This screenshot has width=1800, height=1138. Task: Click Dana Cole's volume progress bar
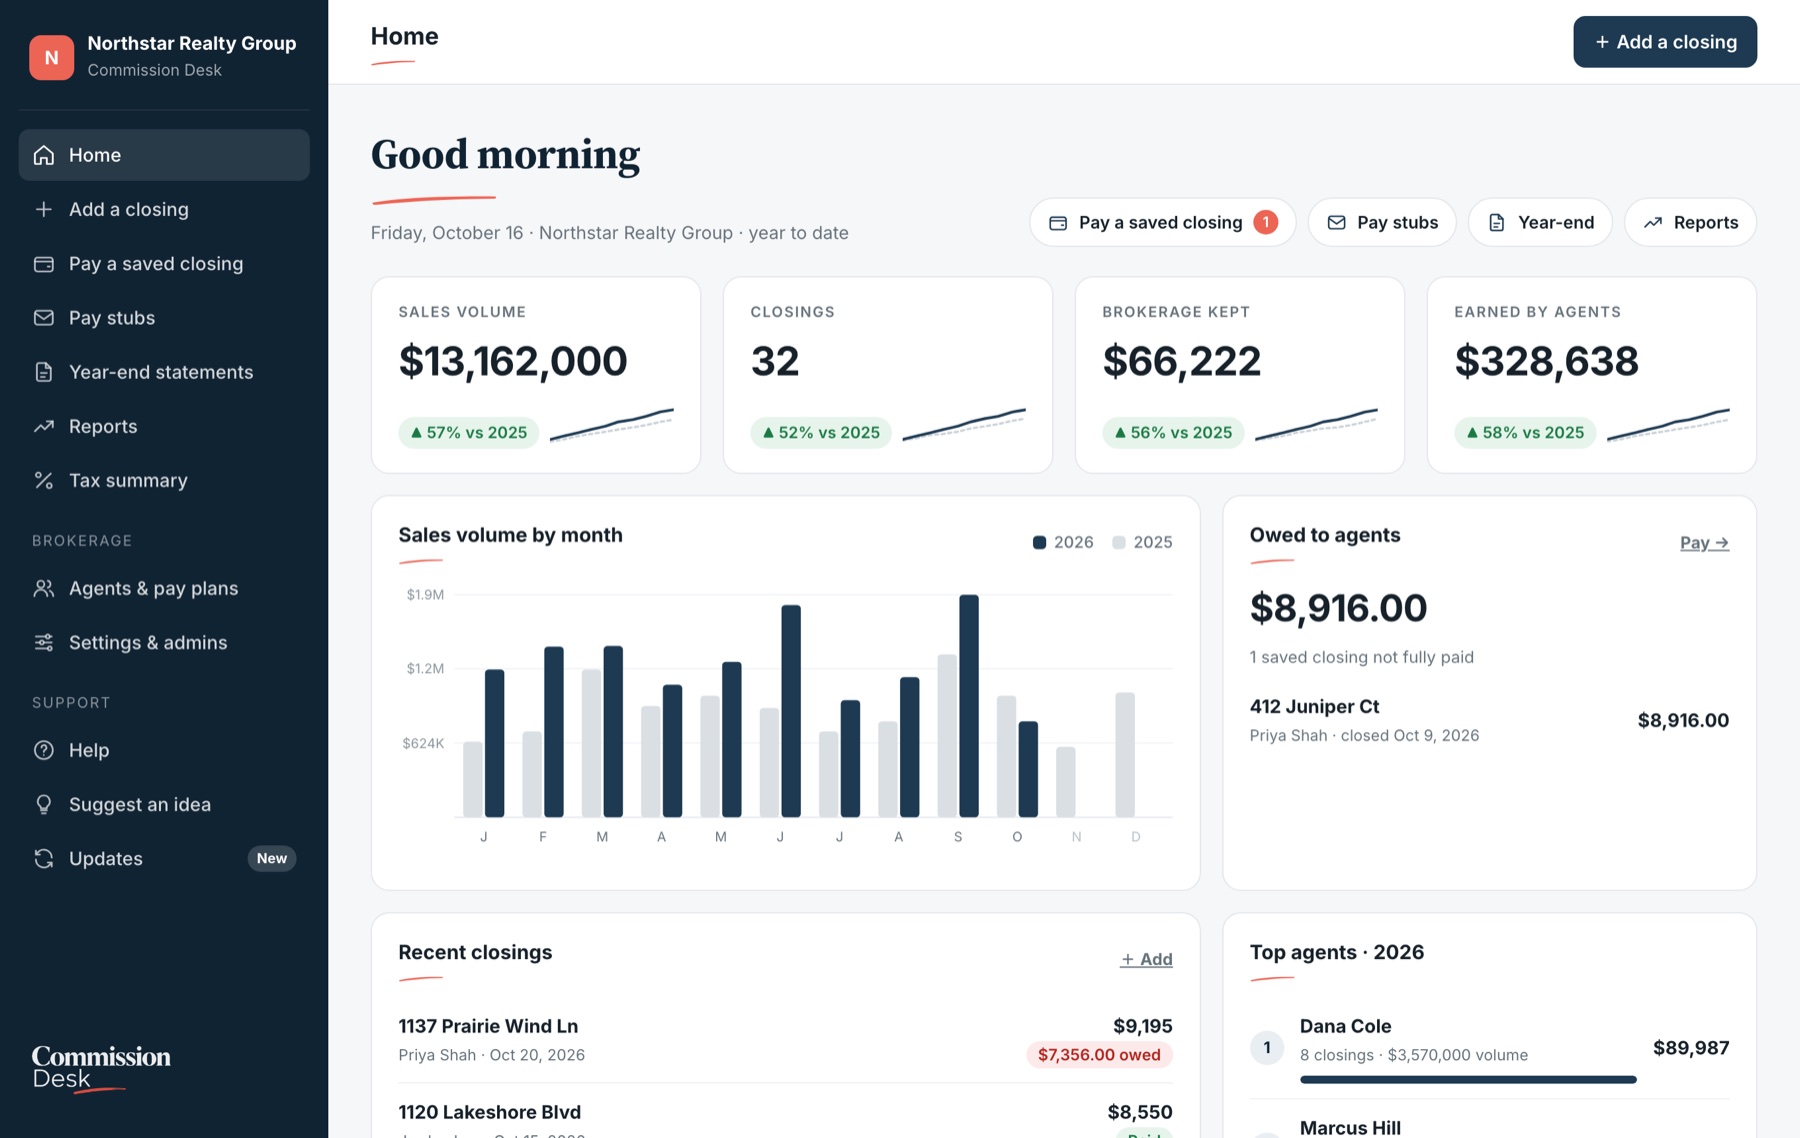click(1467, 1079)
